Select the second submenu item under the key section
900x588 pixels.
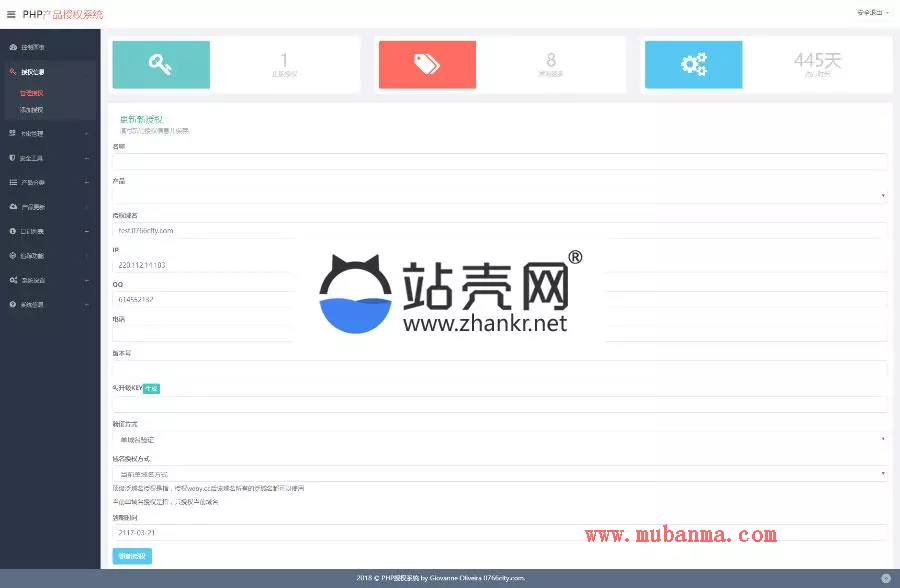32,109
